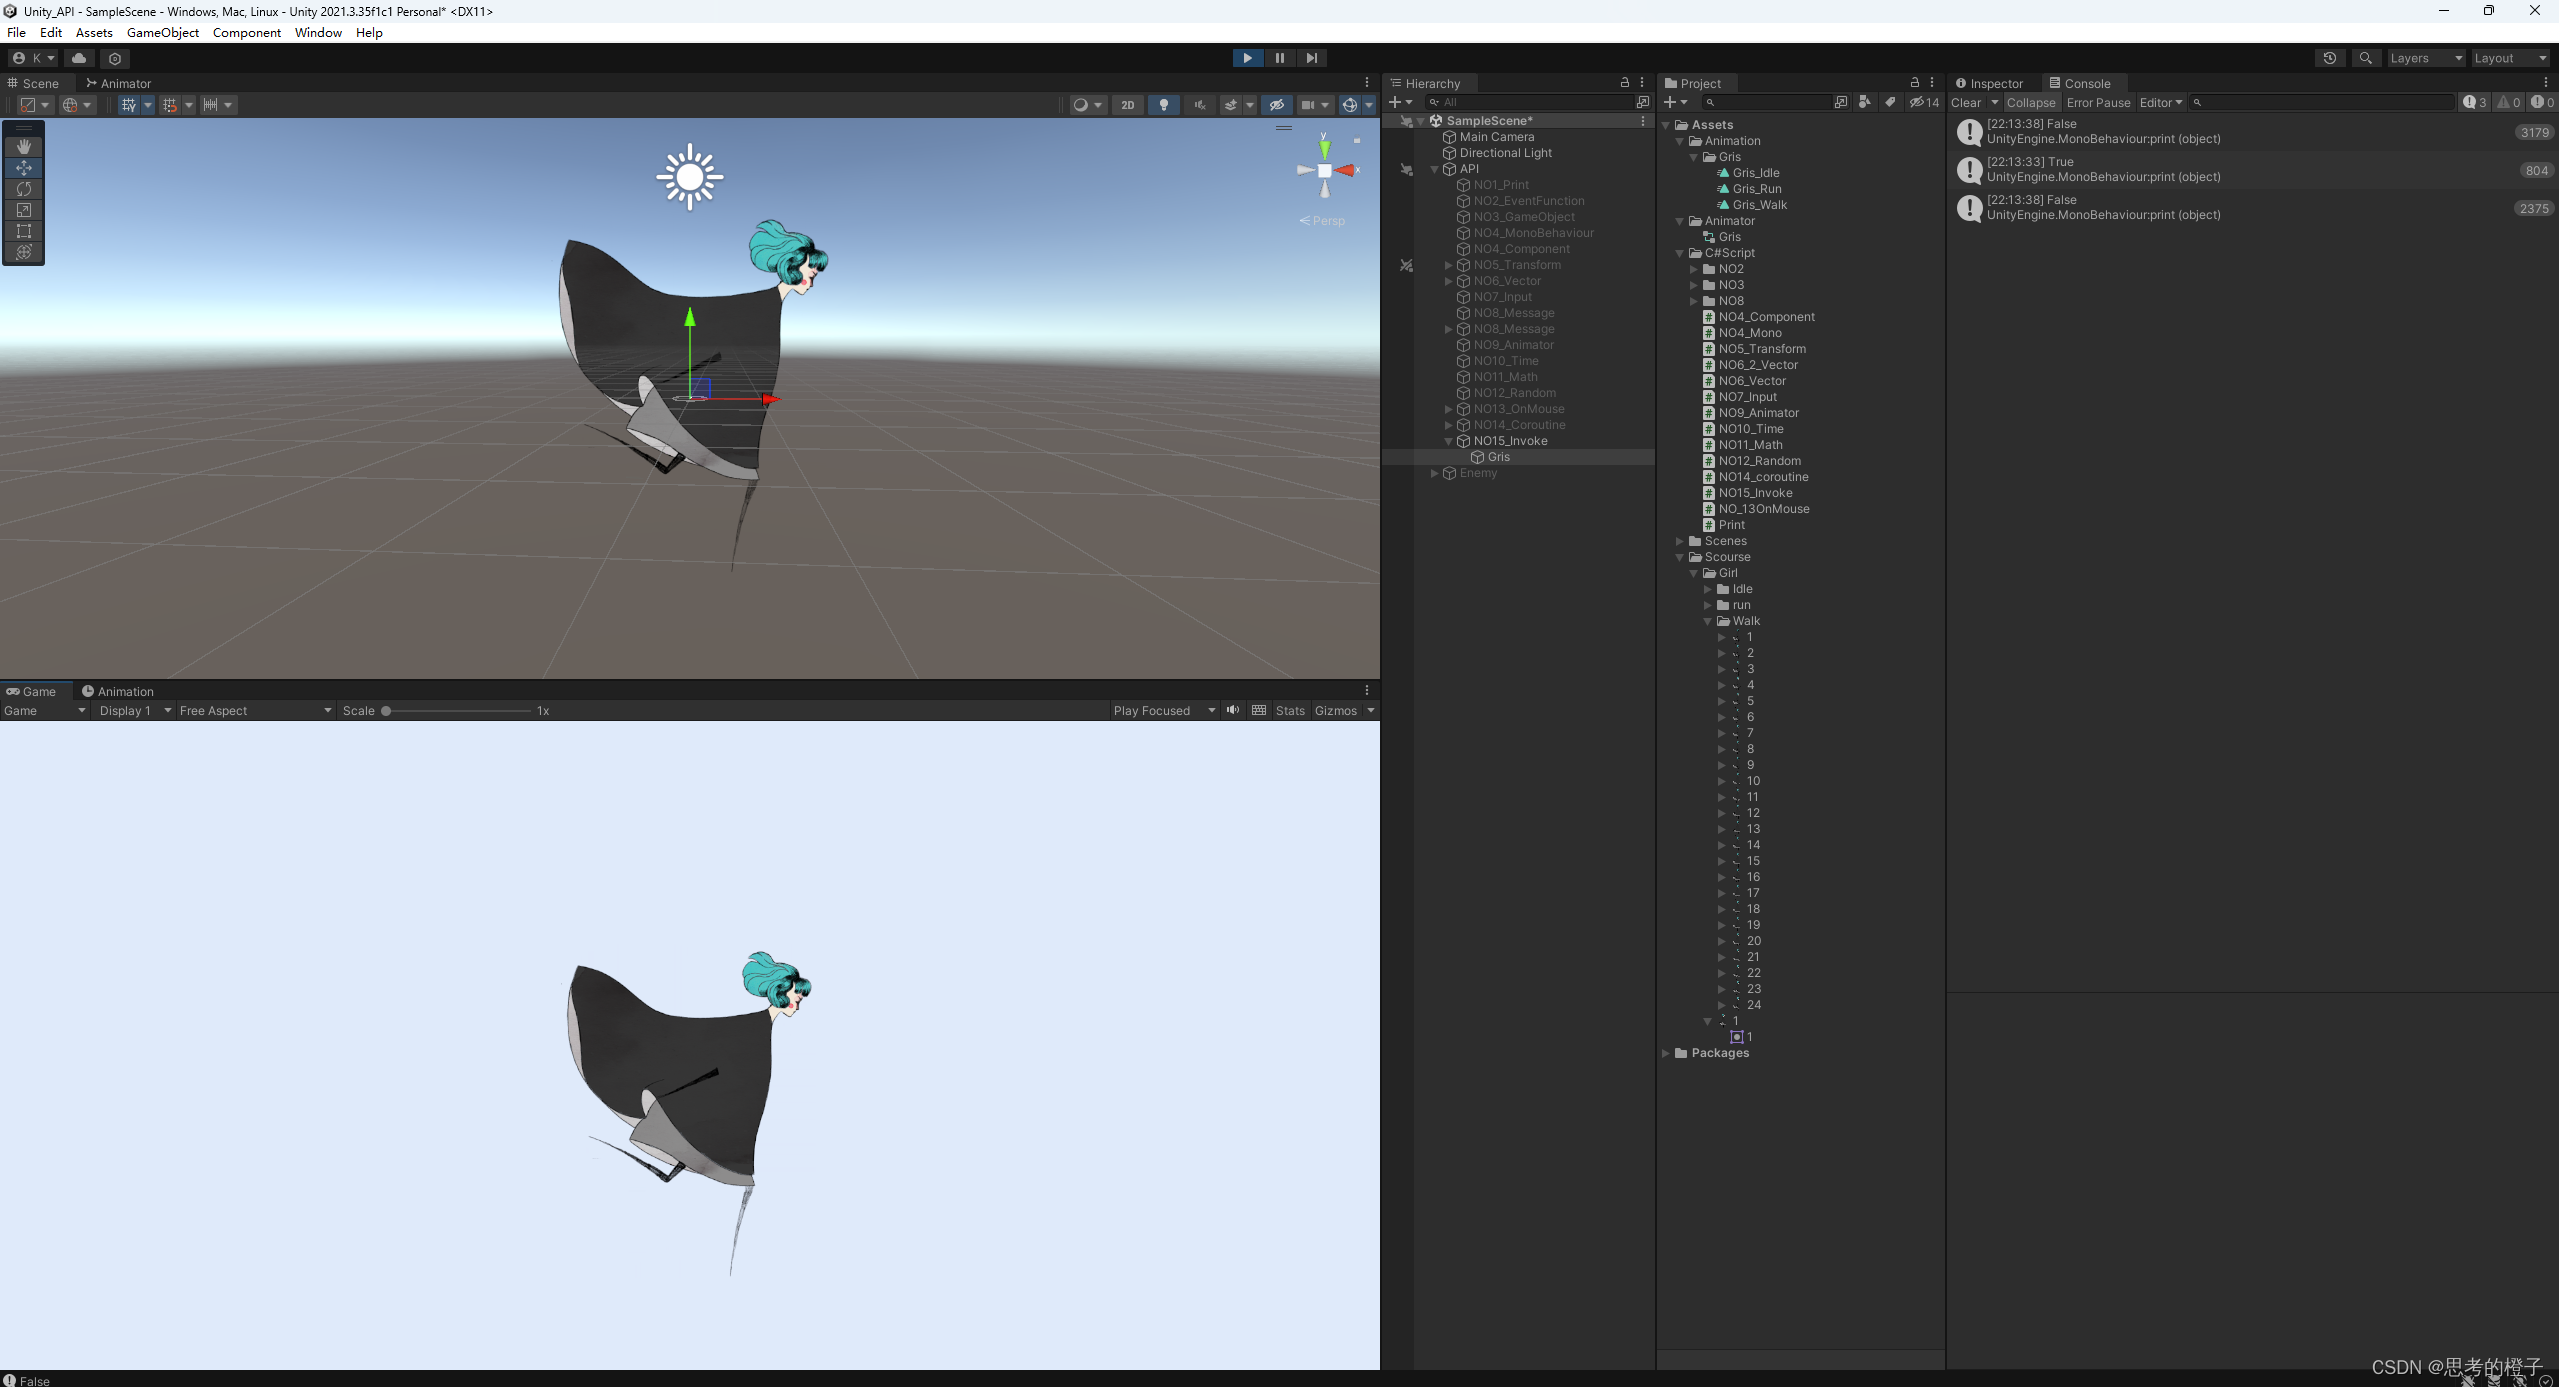
Task: Select the Scale tool
Action: tap(24, 210)
